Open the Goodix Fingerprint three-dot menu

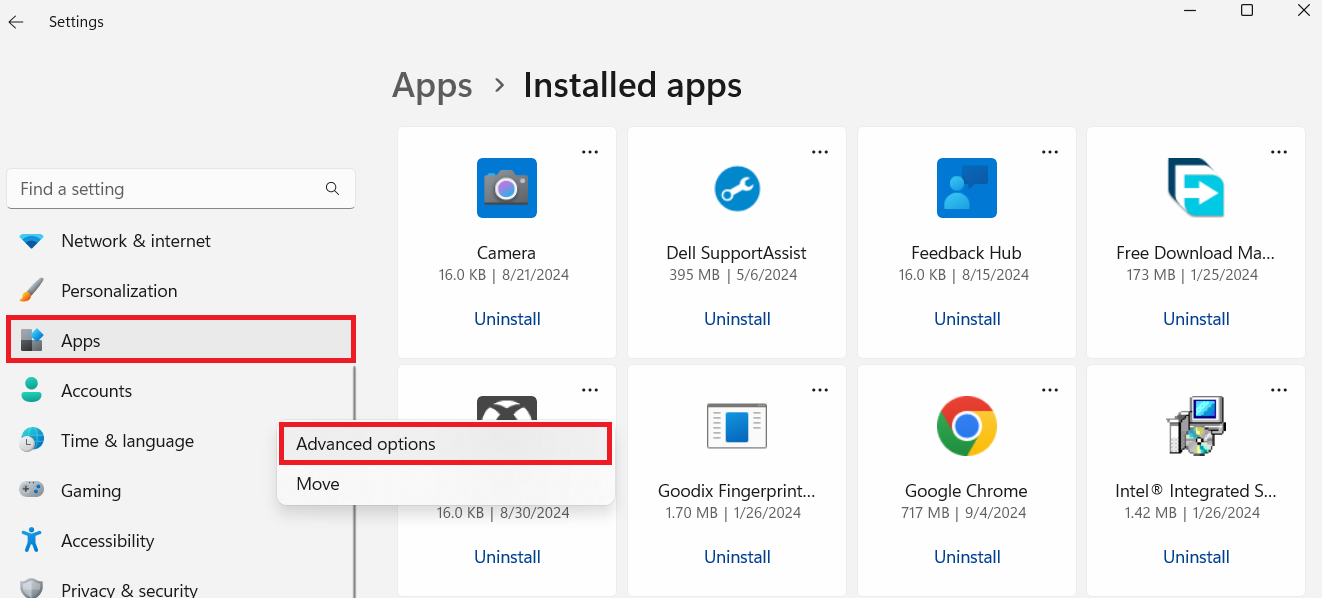click(820, 390)
